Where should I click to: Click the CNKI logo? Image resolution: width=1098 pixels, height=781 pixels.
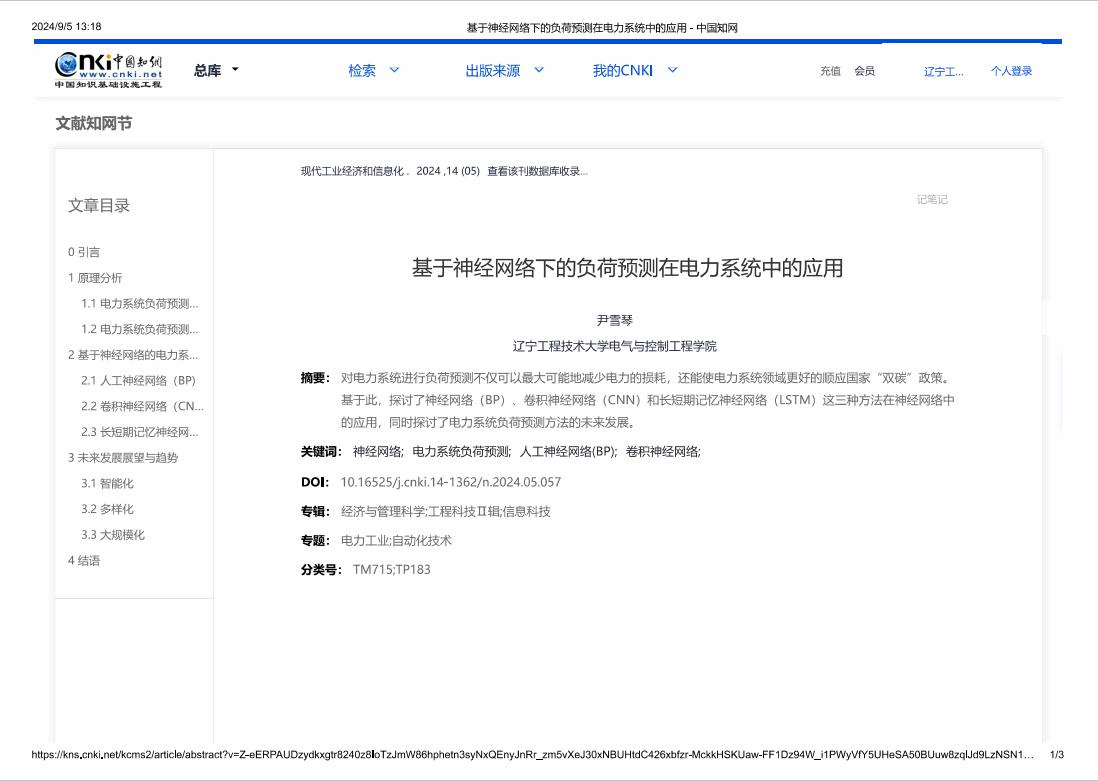point(108,70)
